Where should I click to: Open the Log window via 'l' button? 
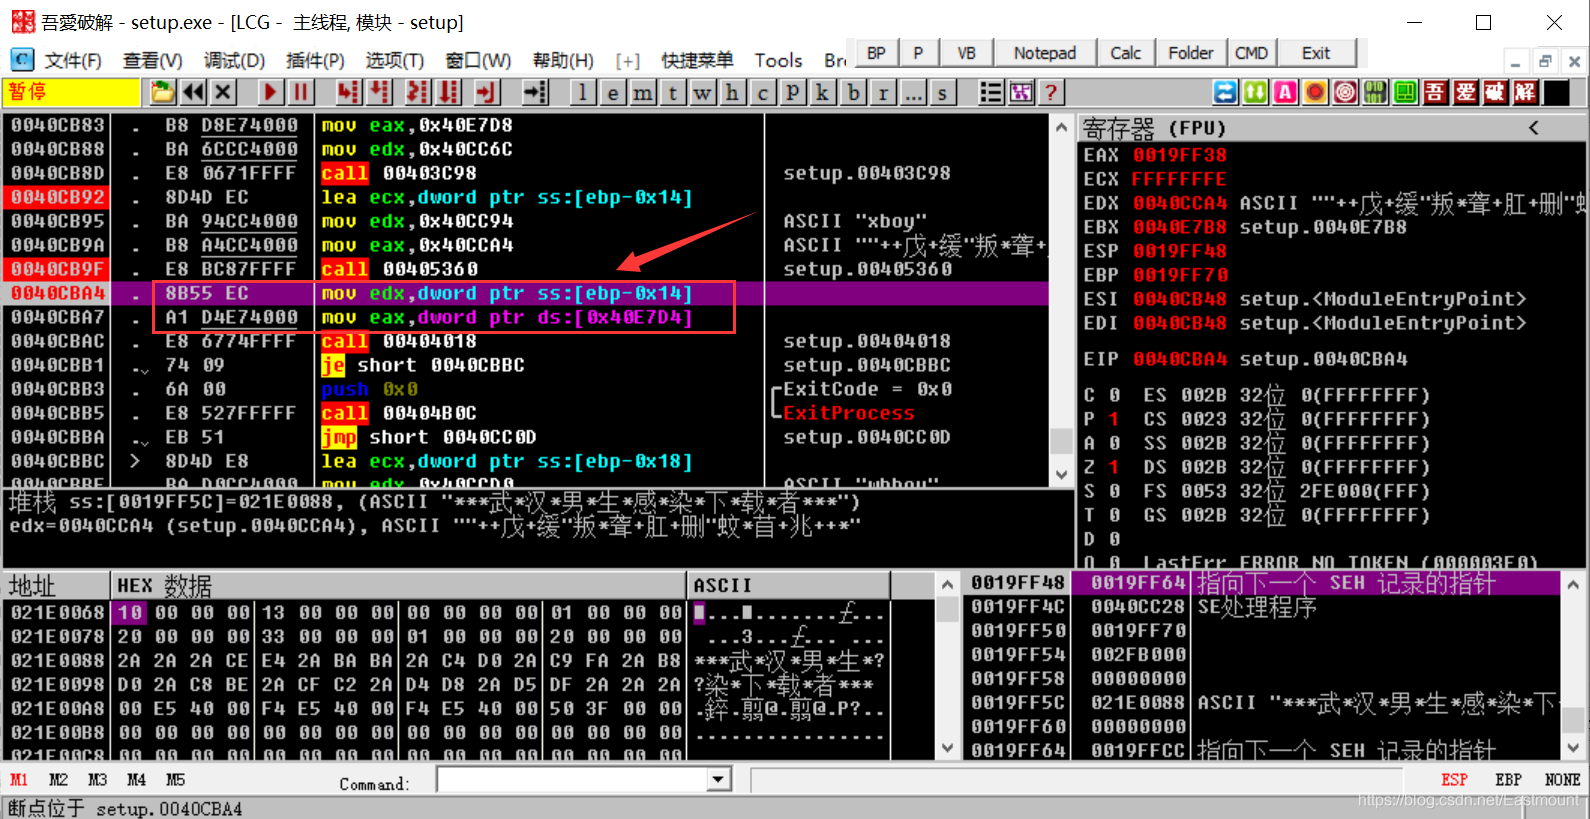[x=583, y=93]
